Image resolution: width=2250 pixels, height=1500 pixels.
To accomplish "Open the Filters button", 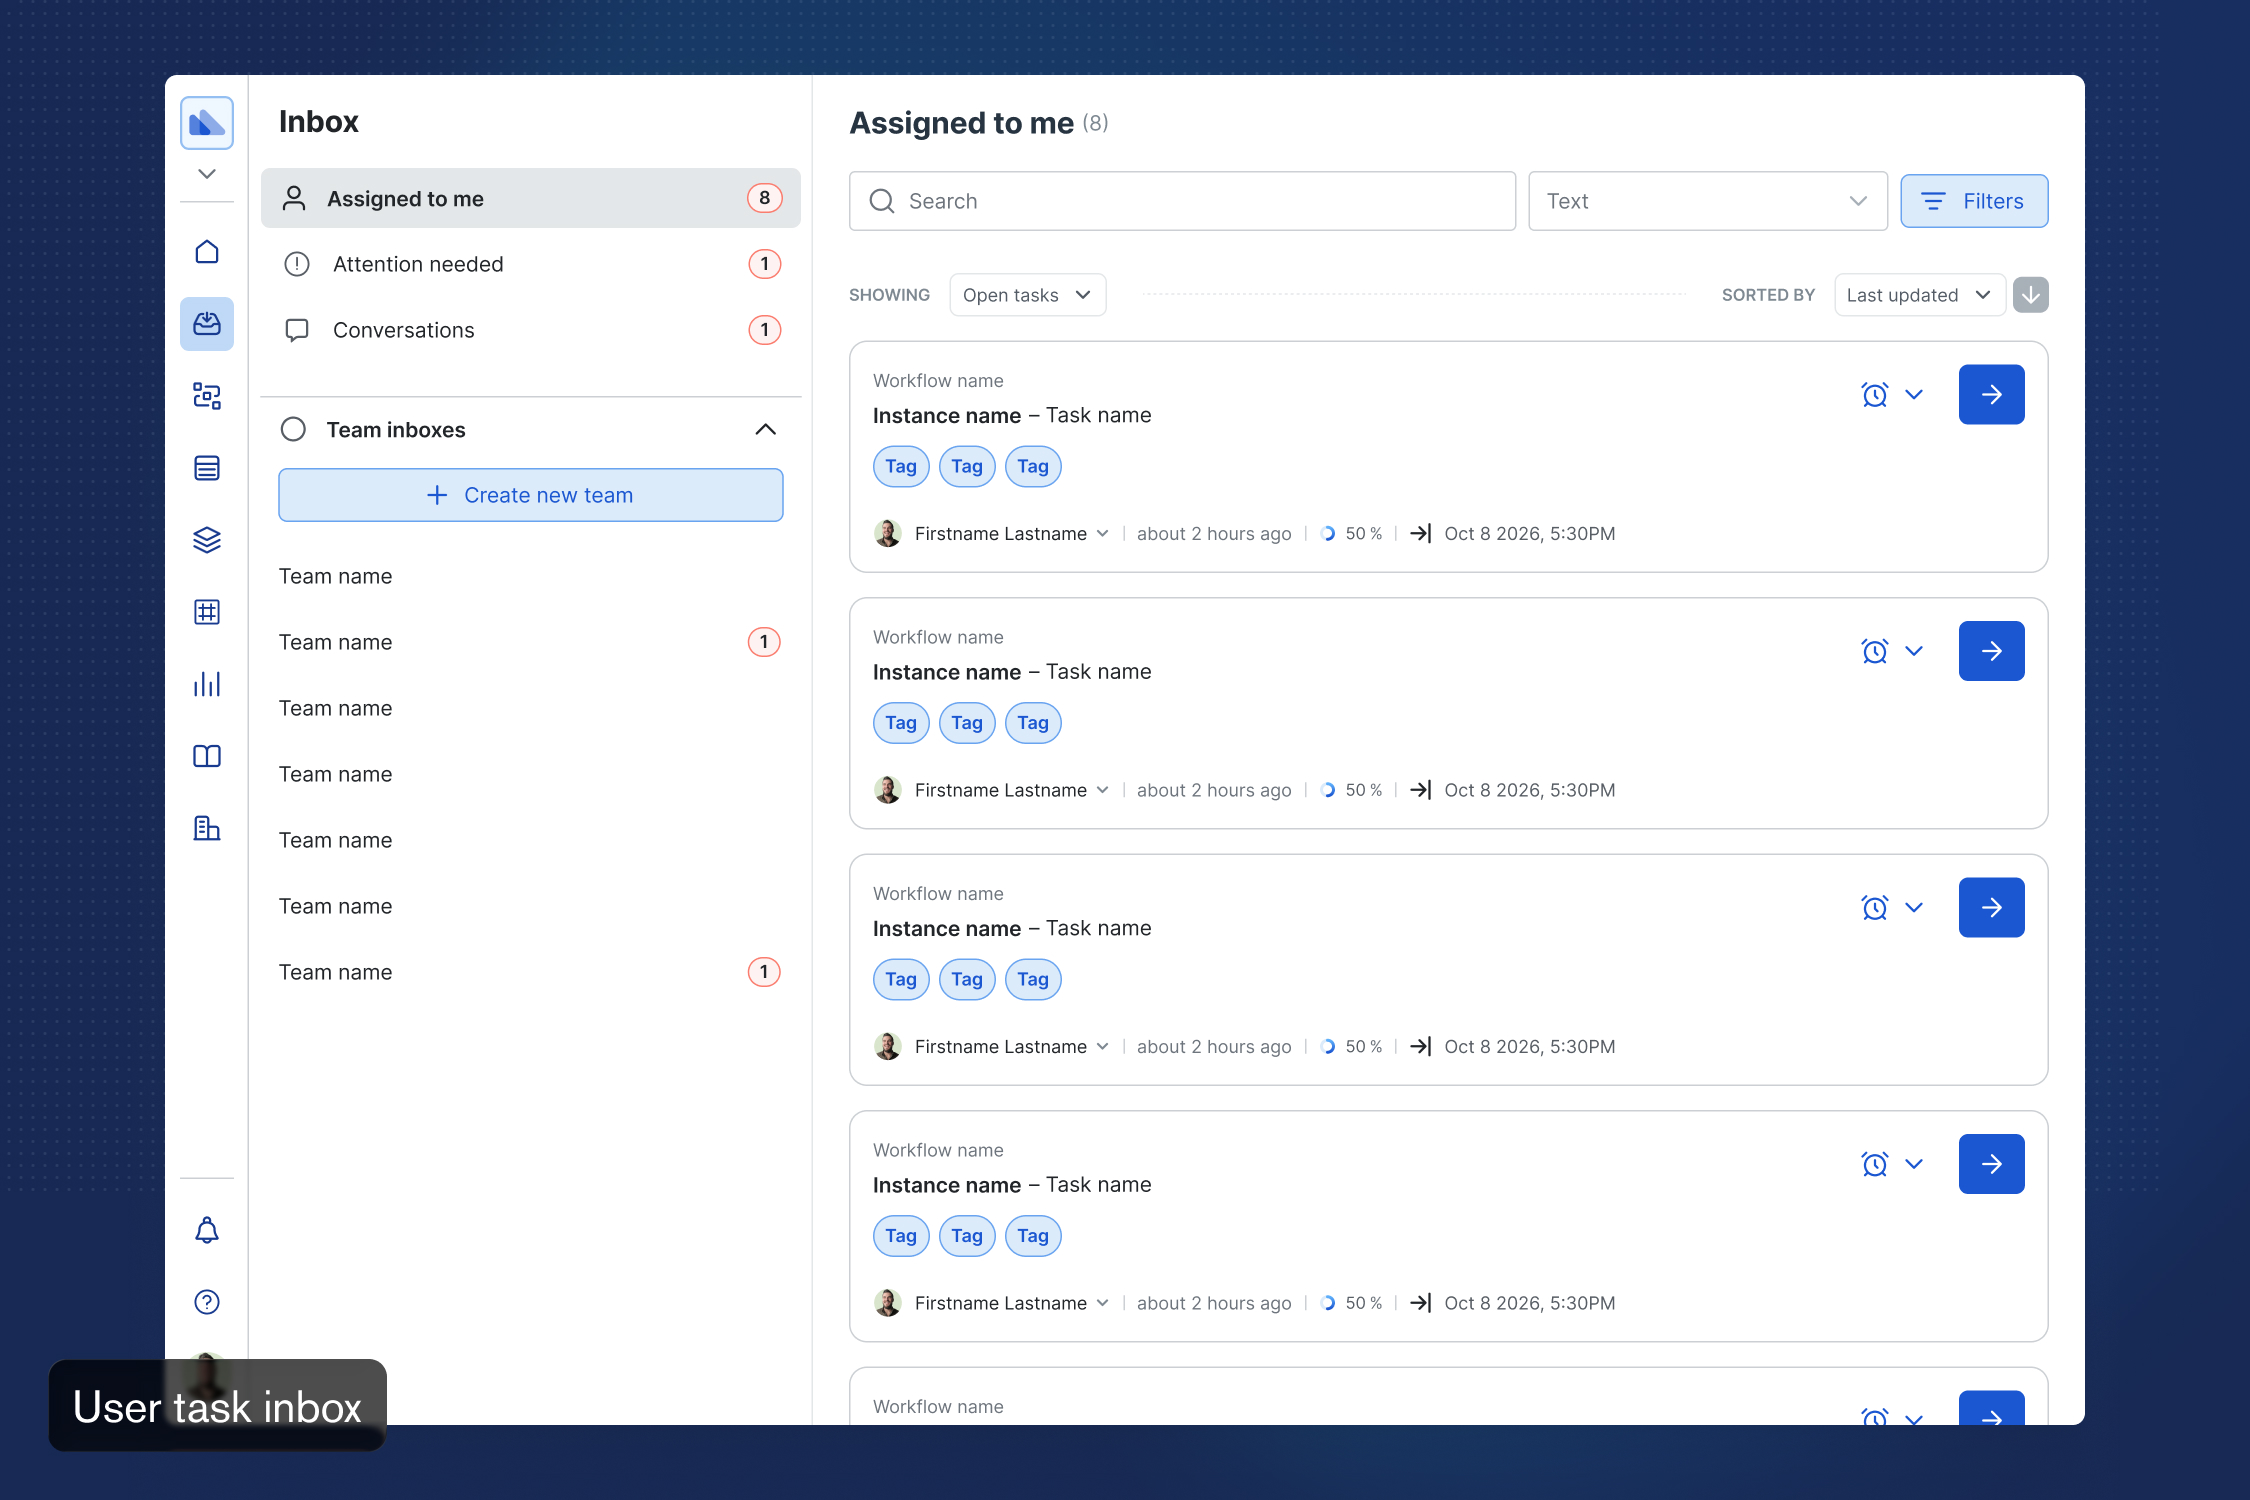I will tap(1974, 201).
